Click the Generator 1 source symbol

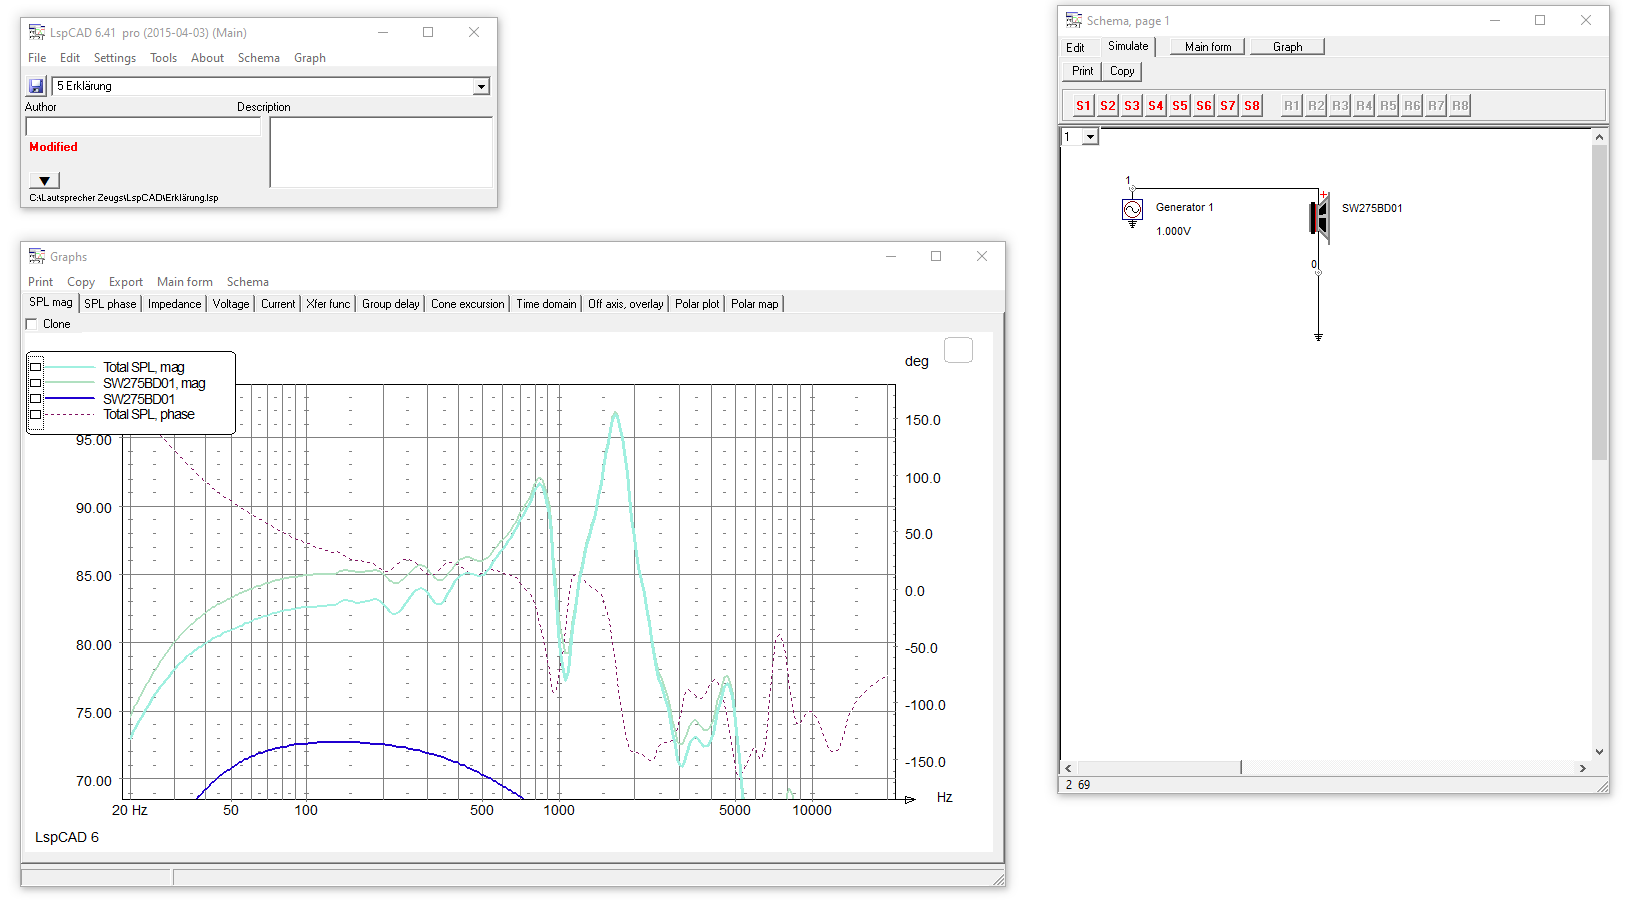pyautogui.click(x=1132, y=209)
